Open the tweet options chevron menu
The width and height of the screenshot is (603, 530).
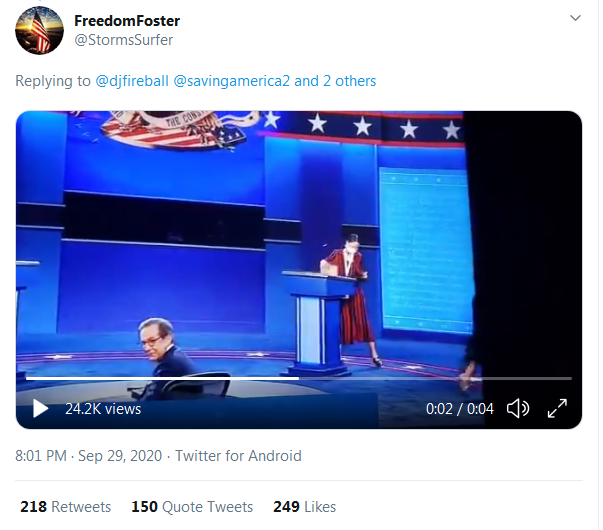(575, 19)
